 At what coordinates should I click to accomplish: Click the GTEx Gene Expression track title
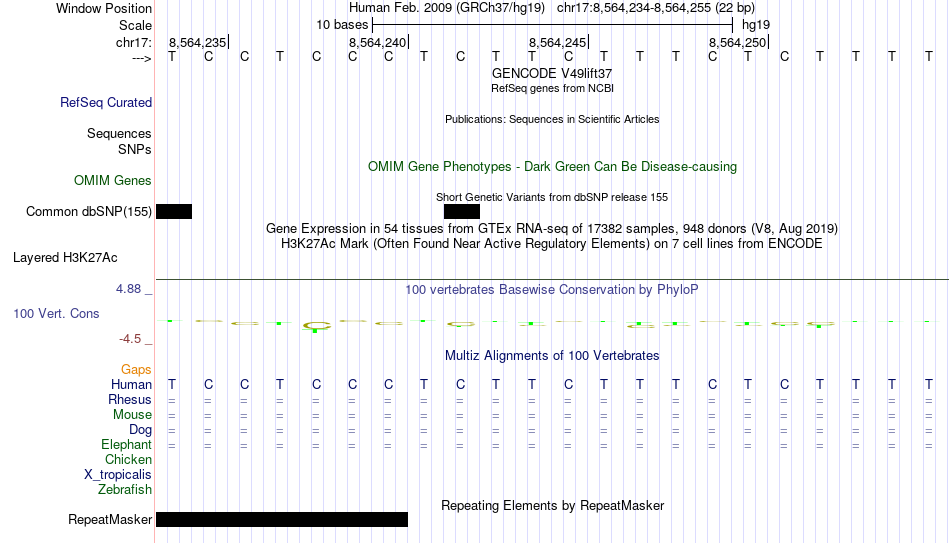pos(552,228)
